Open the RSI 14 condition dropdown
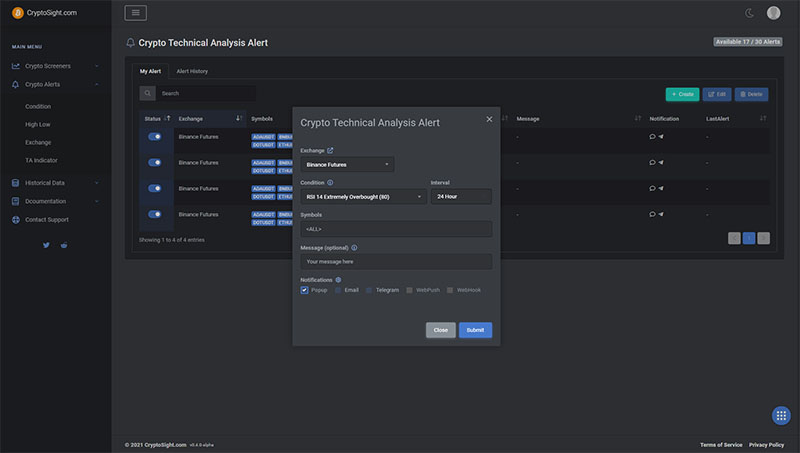The width and height of the screenshot is (800, 453). (x=364, y=197)
